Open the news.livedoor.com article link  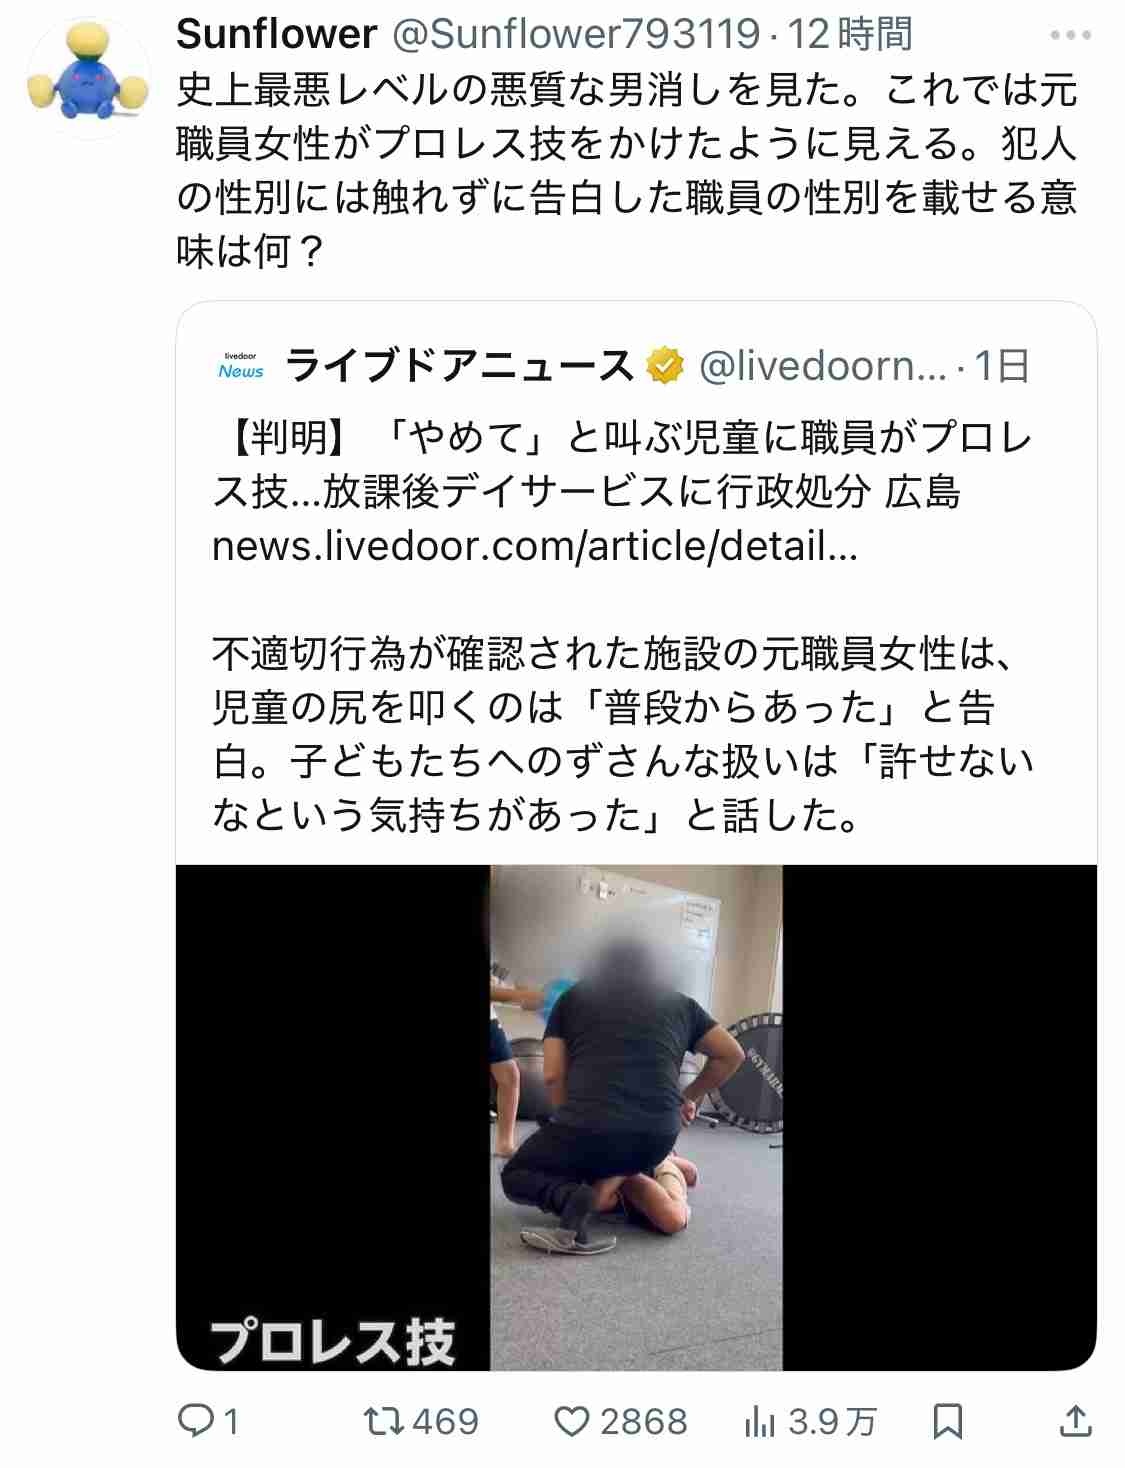tap(535, 546)
